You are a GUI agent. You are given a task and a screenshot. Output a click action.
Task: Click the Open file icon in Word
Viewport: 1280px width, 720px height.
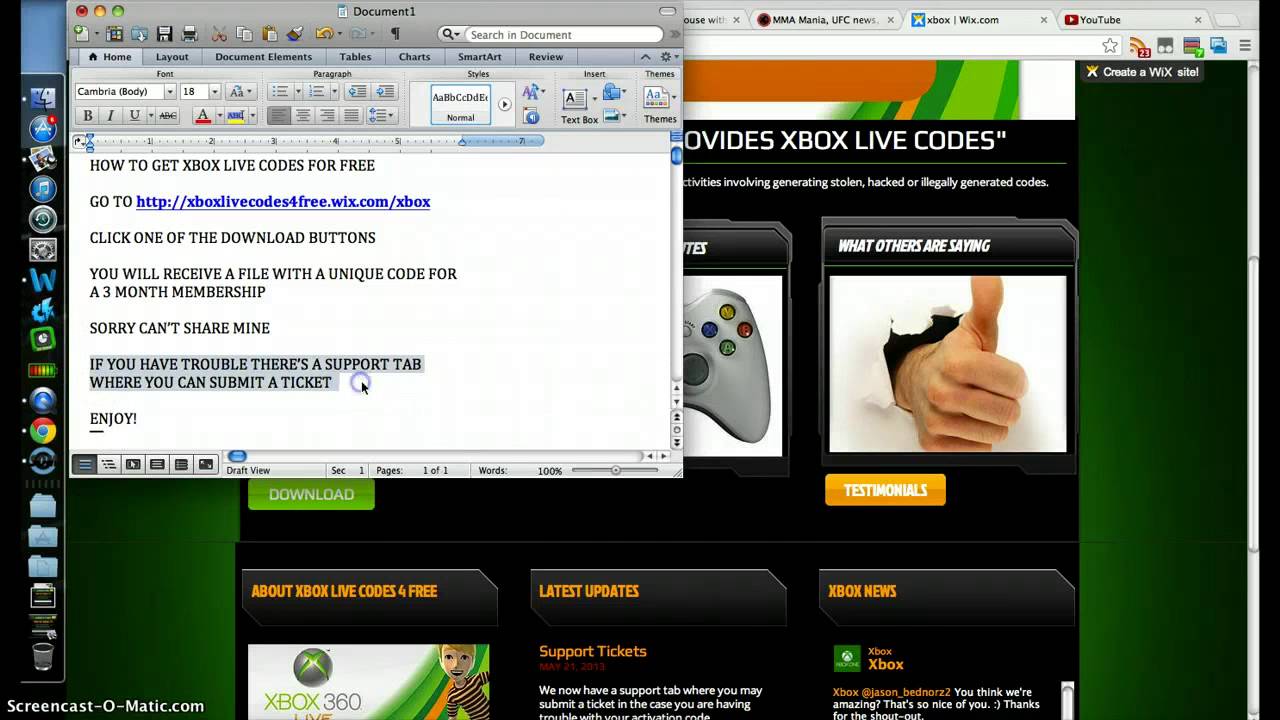pos(141,34)
